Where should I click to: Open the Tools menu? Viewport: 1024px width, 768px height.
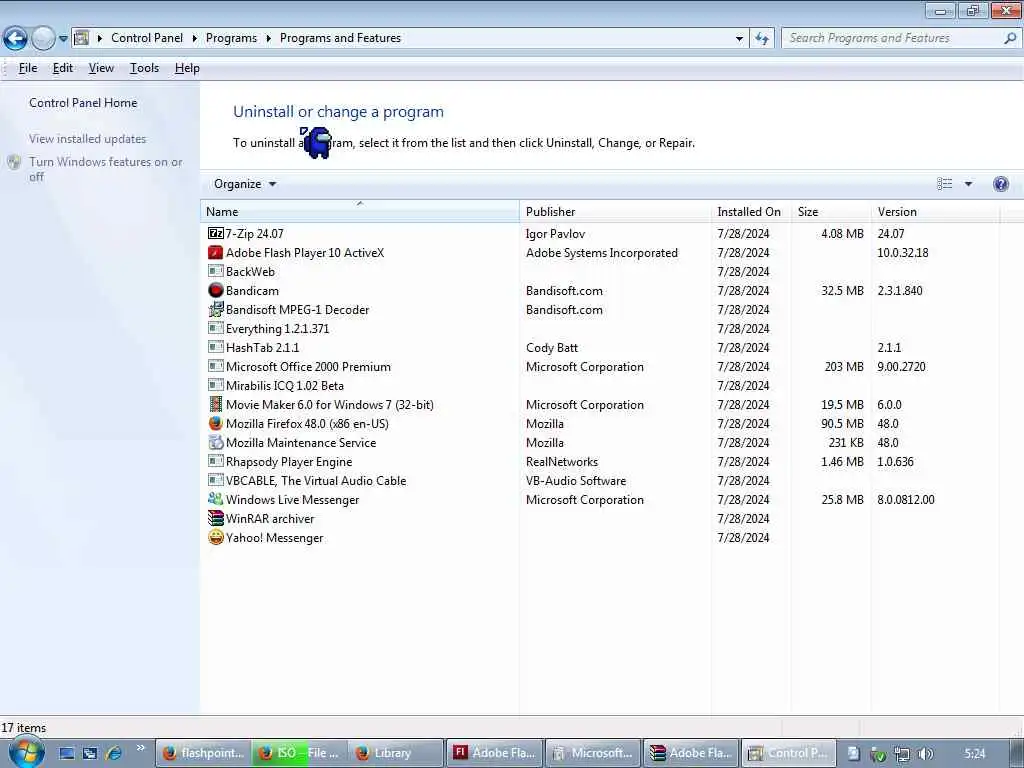click(144, 68)
